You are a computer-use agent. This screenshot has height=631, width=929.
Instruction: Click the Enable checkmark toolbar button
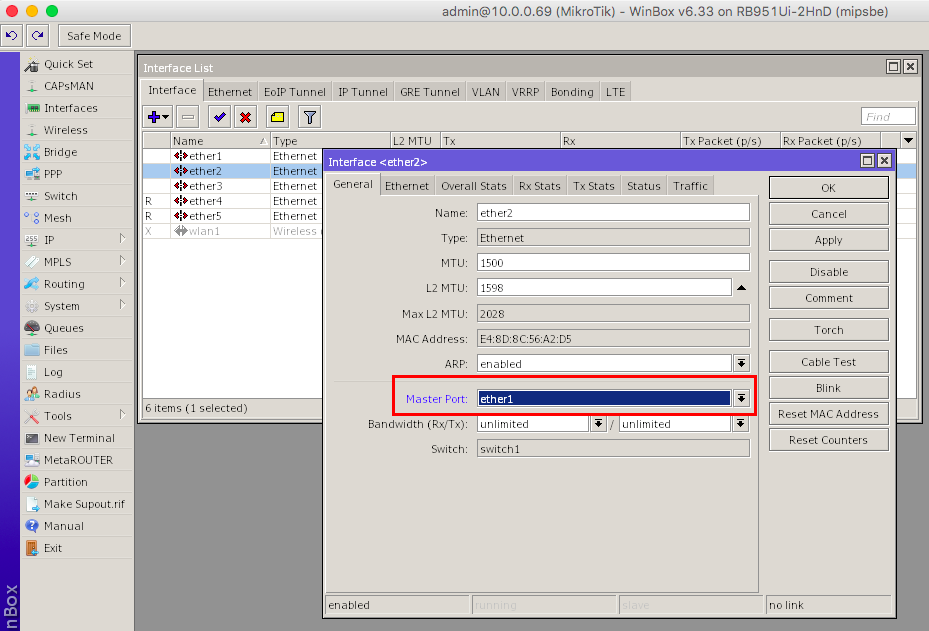[220, 117]
